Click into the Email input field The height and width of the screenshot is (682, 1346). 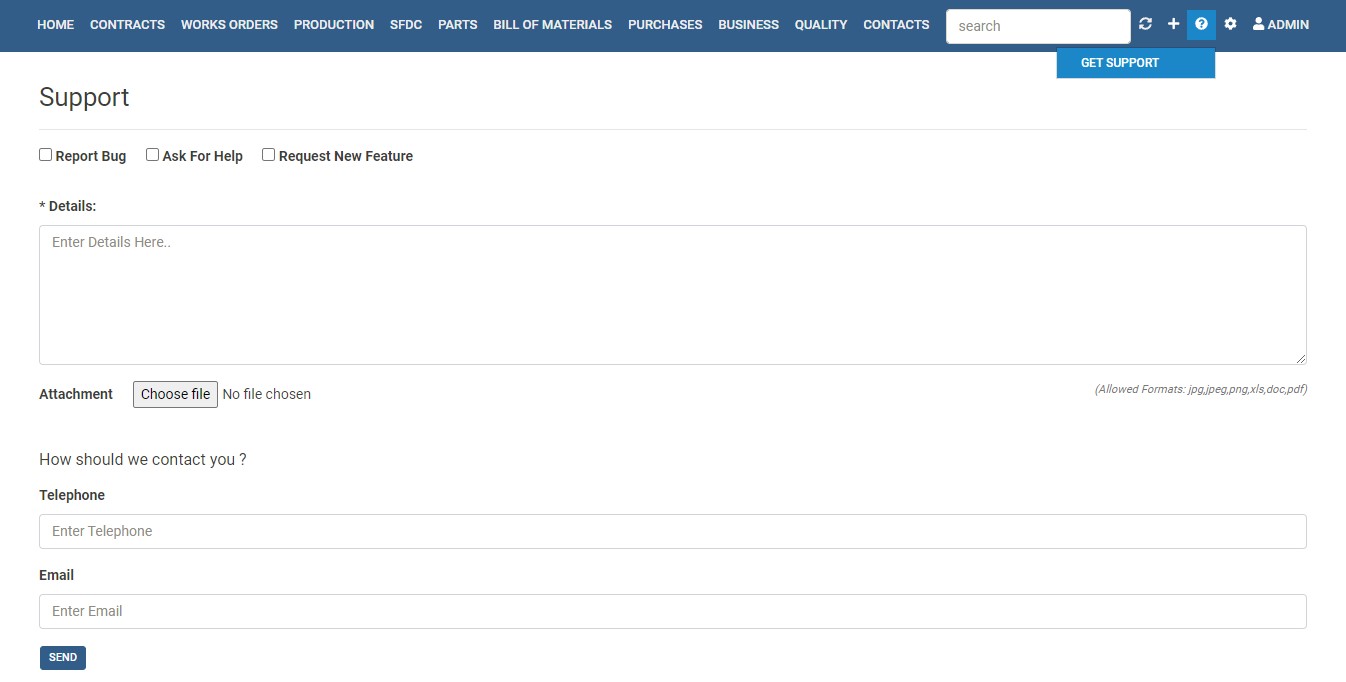672,611
